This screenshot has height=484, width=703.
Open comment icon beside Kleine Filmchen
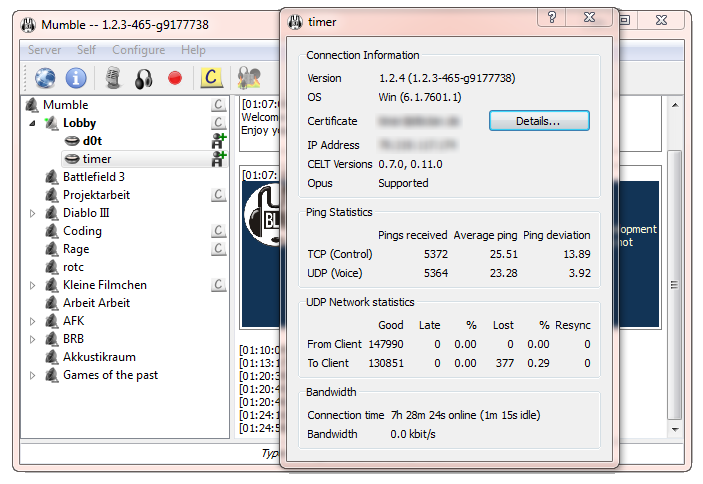pyautogui.click(x=218, y=285)
